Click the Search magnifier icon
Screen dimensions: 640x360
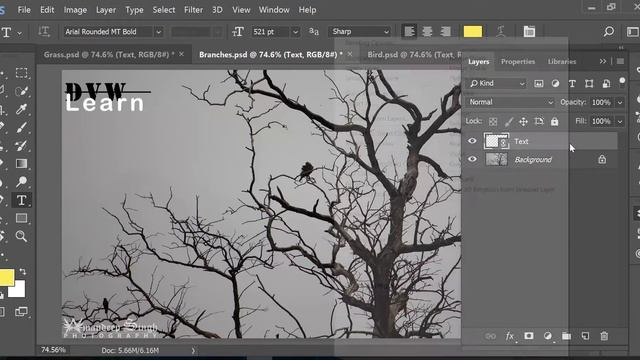(x=609, y=31)
